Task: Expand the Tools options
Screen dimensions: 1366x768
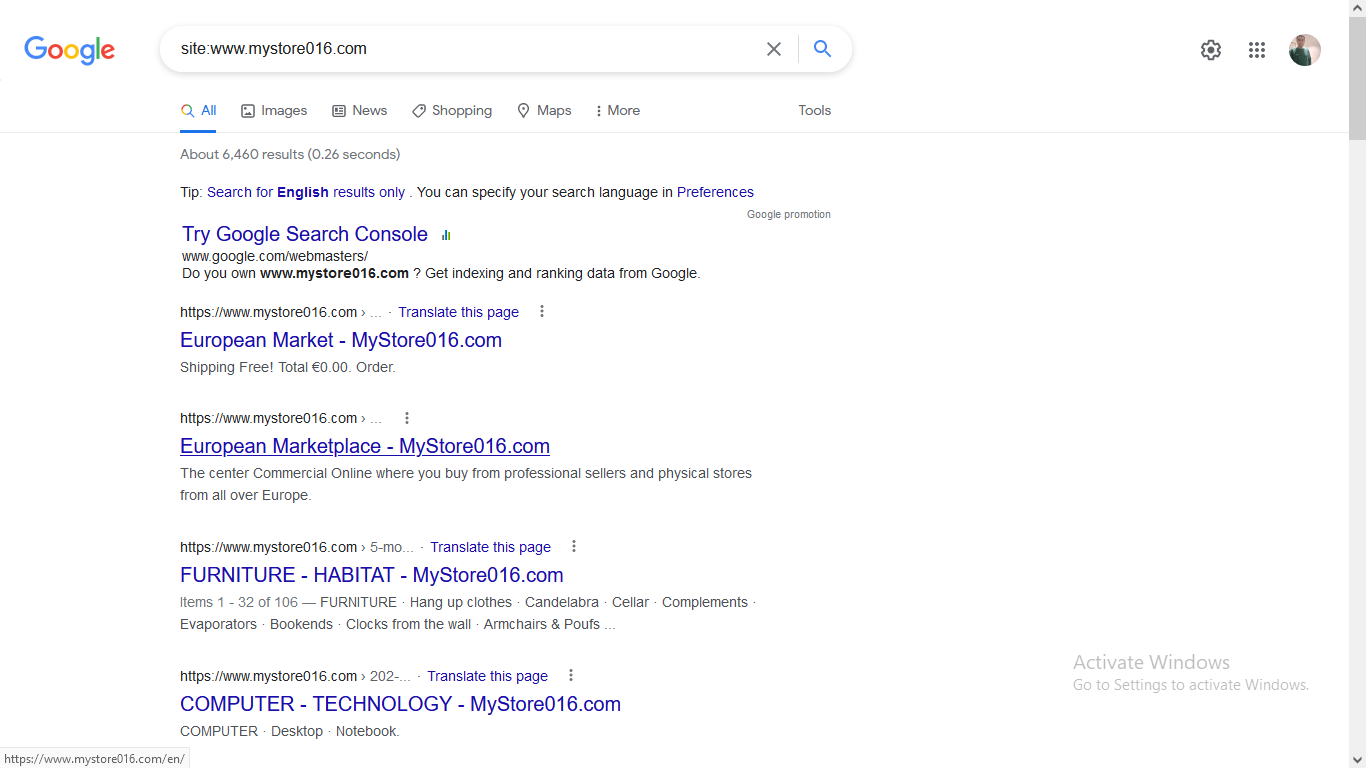Action: (x=814, y=110)
